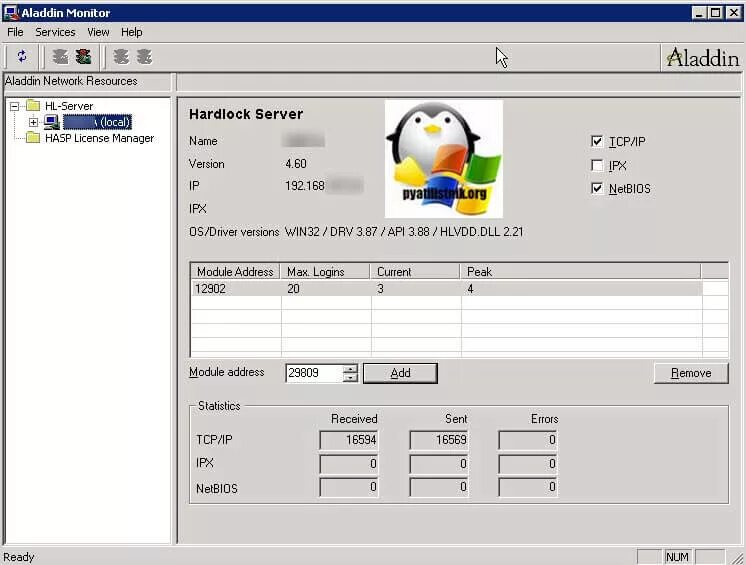Click the Max. Logins value 20

294,288
